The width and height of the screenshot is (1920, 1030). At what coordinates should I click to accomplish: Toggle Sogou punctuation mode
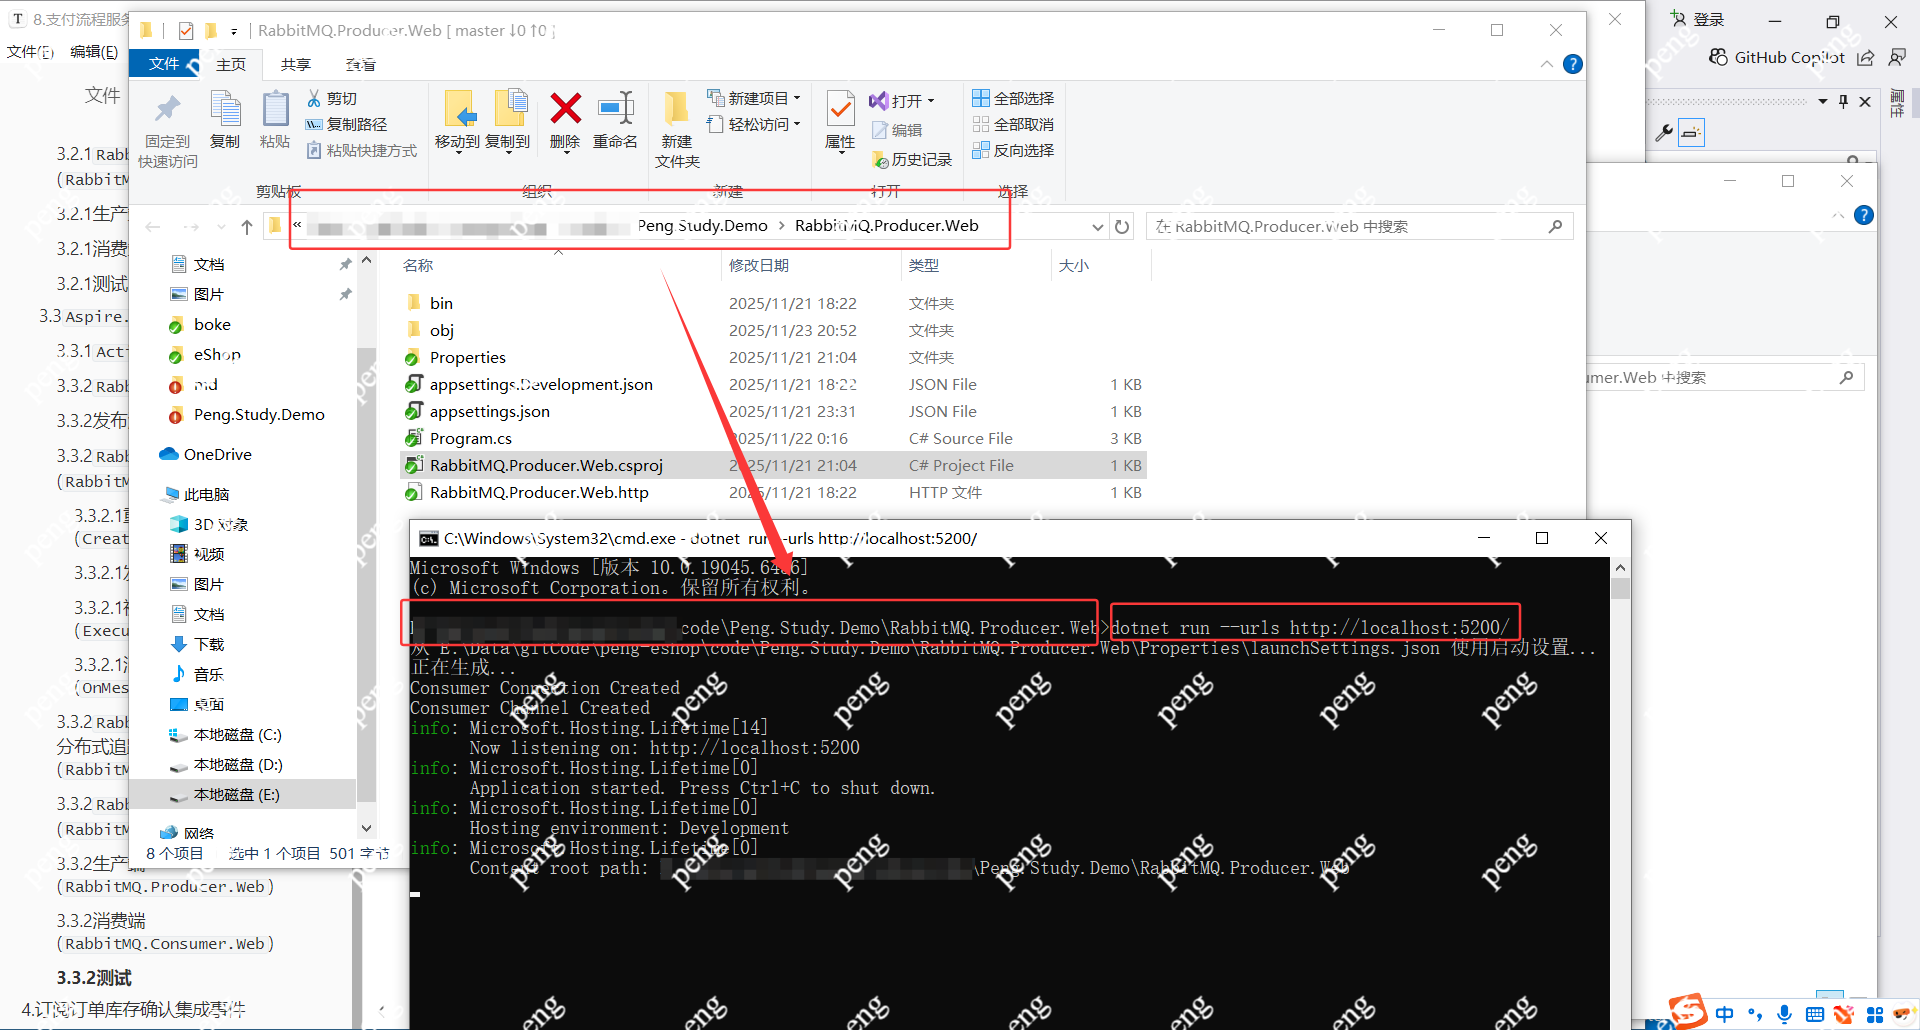[x=1755, y=1014]
